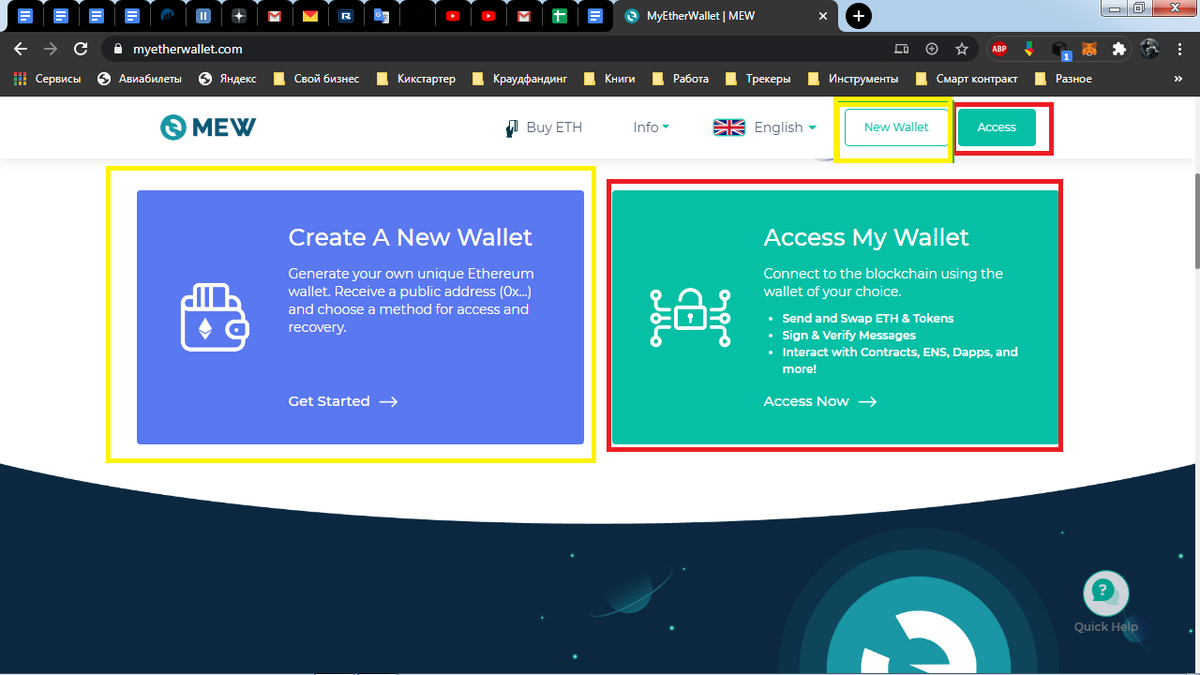Open a new tab with the plus button
Viewport: 1200px width, 675px height.
858,16
